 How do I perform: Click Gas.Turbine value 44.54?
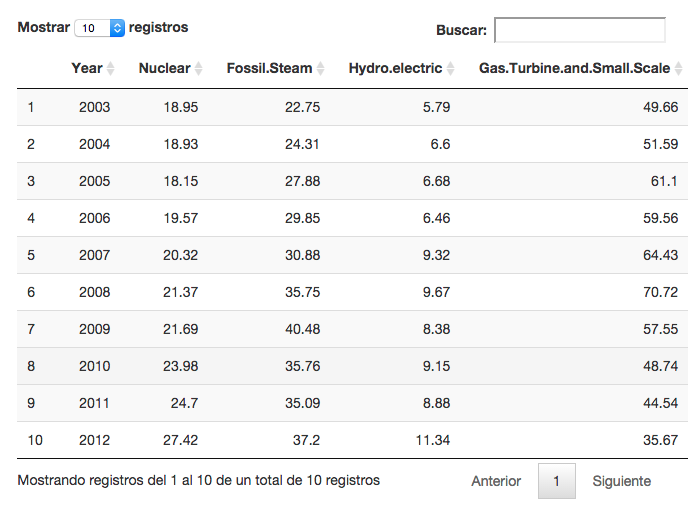point(660,404)
